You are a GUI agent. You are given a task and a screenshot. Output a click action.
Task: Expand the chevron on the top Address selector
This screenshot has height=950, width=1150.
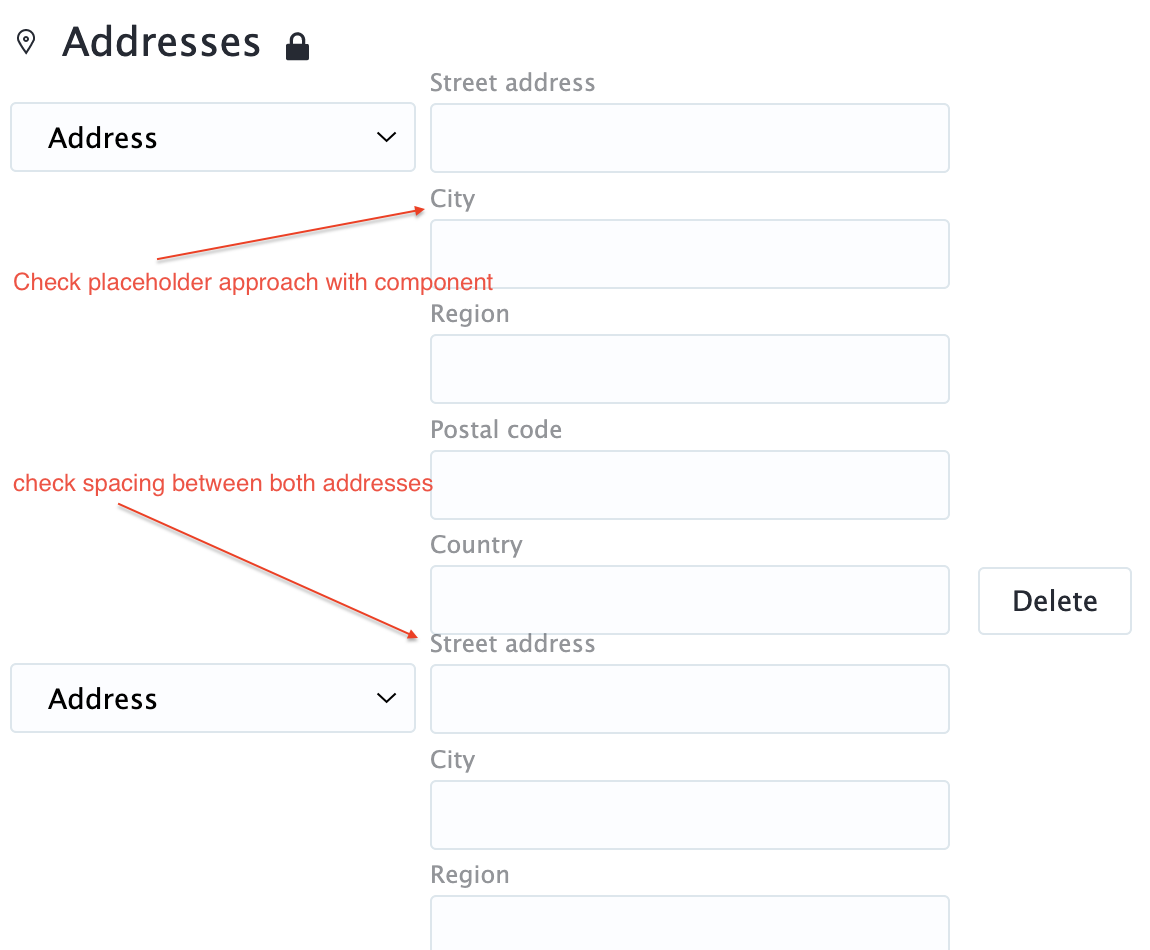[x=385, y=137]
